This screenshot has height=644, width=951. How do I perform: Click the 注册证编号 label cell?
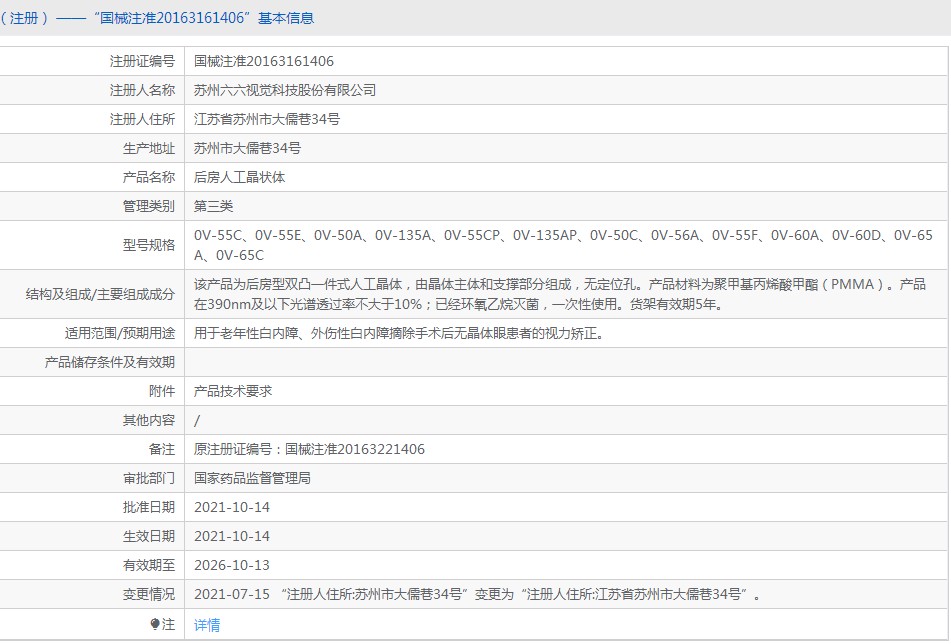(142, 61)
